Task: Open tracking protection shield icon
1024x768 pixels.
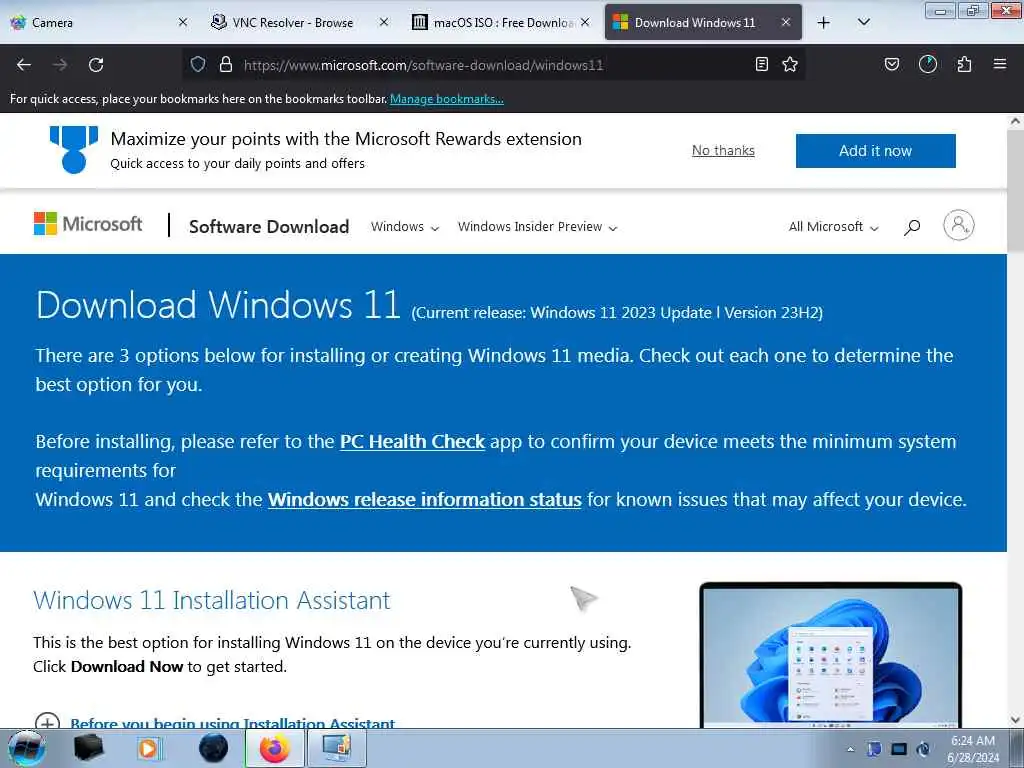Action: point(198,64)
